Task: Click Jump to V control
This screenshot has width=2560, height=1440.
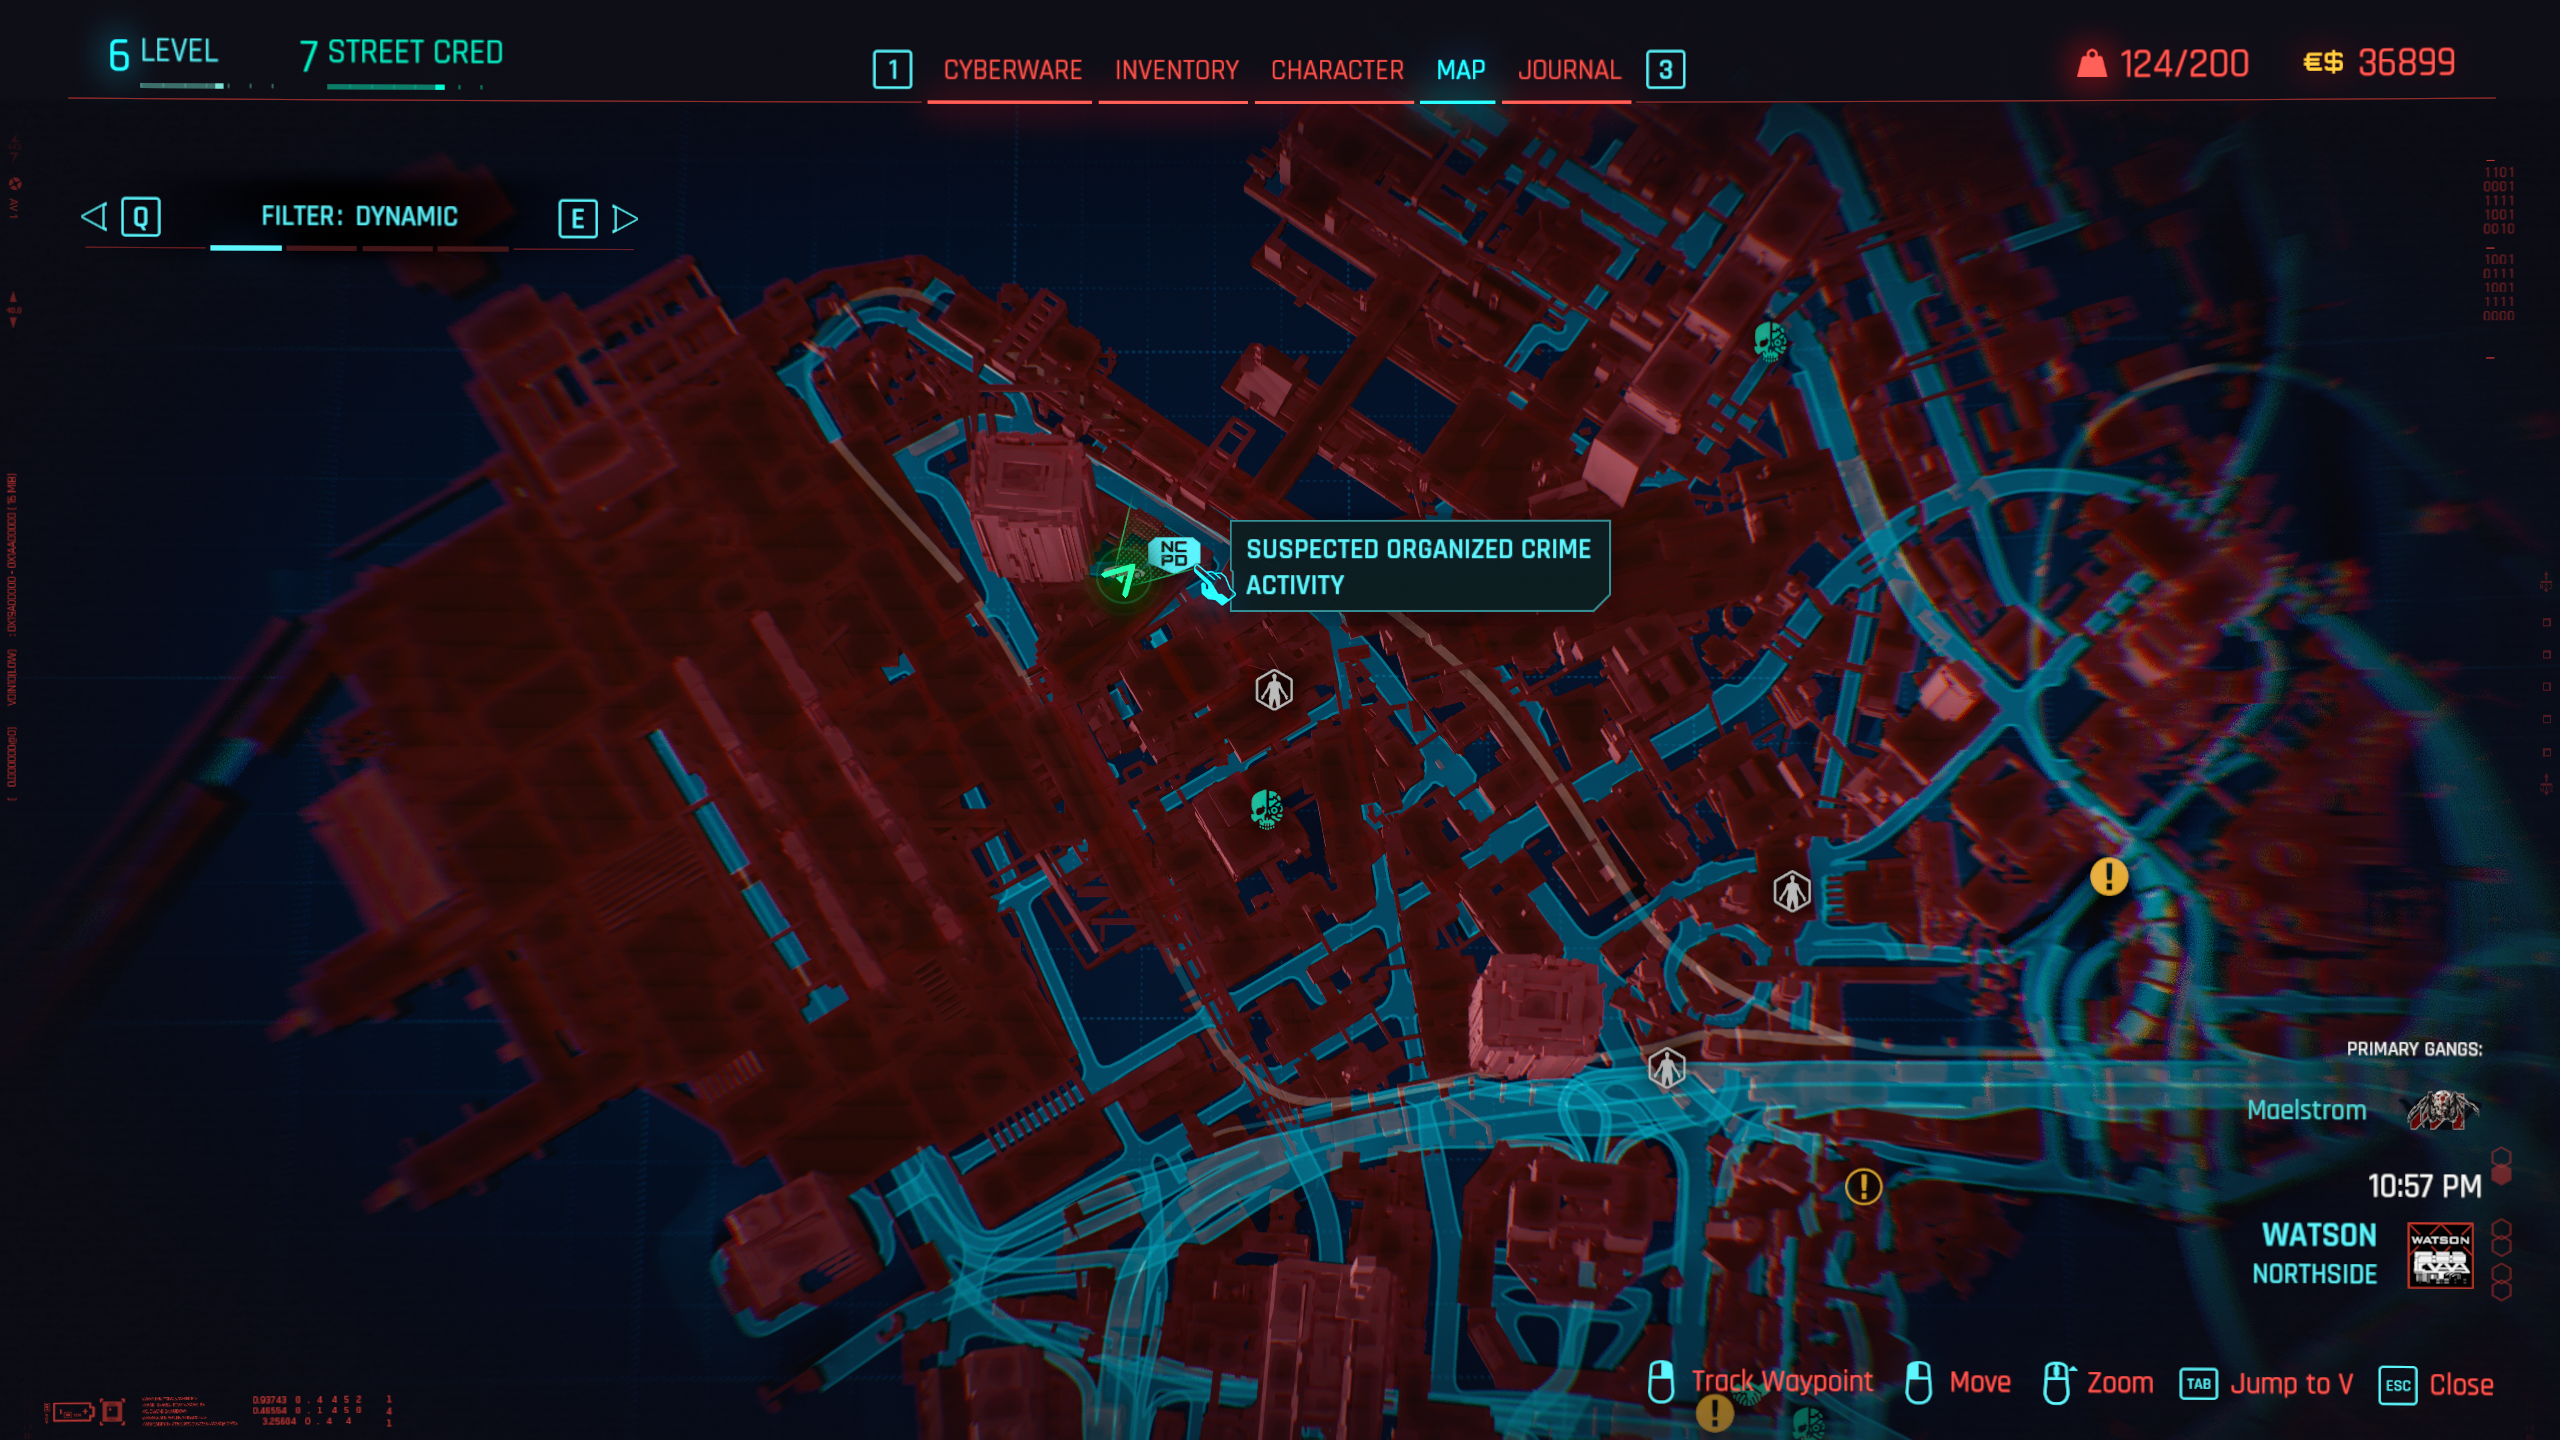Action: pyautogui.click(x=2290, y=1384)
